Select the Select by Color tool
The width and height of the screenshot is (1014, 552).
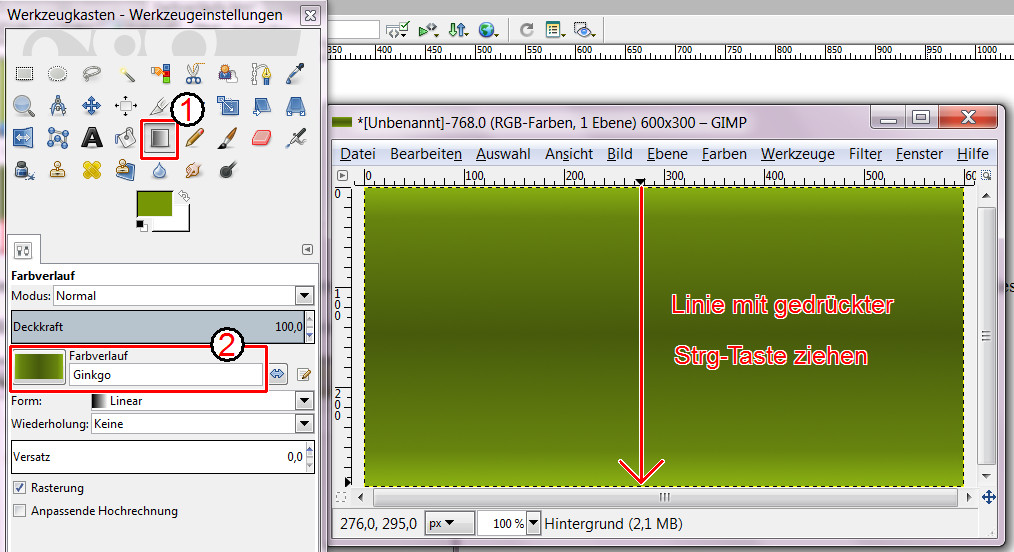coord(160,74)
